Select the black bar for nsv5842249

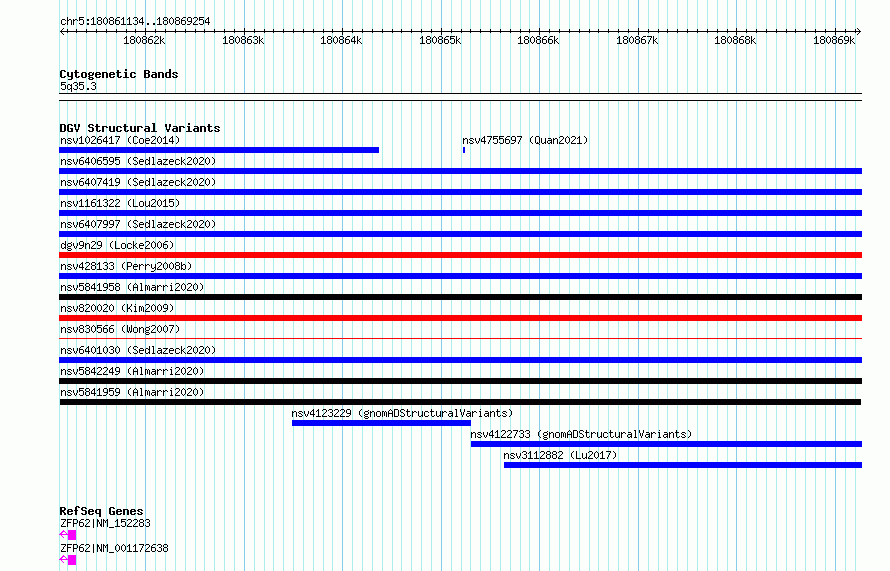[x=460, y=381]
